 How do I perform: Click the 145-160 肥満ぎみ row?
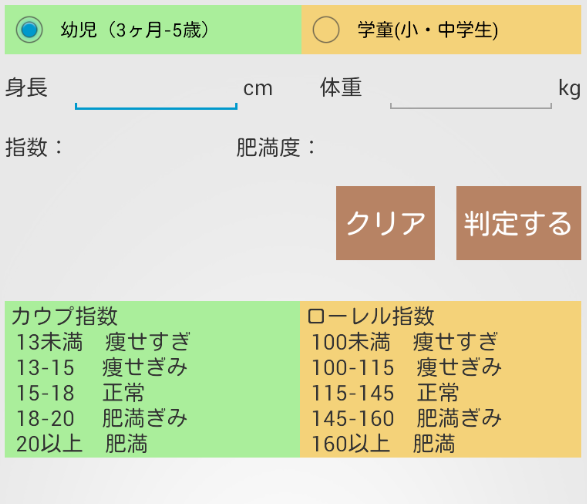click(407, 418)
